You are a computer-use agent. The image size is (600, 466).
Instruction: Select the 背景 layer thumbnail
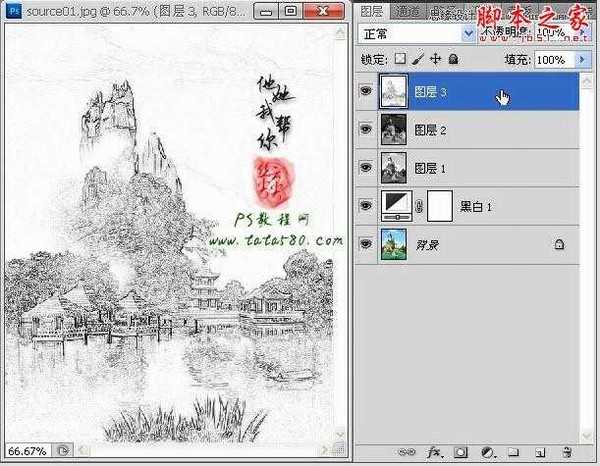[x=394, y=244]
